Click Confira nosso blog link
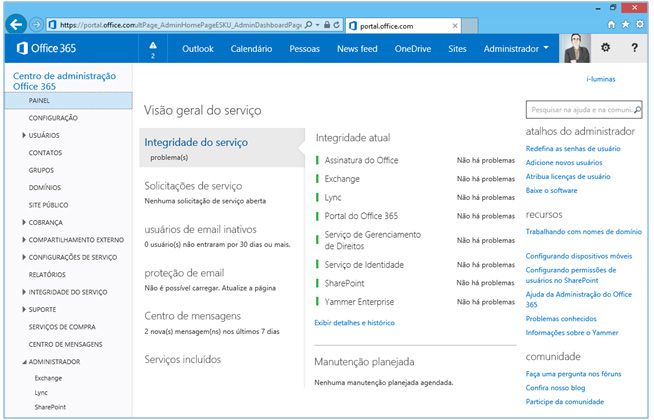The height and width of the screenshot is (420, 654). pyautogui.click(x=555, y=388)
